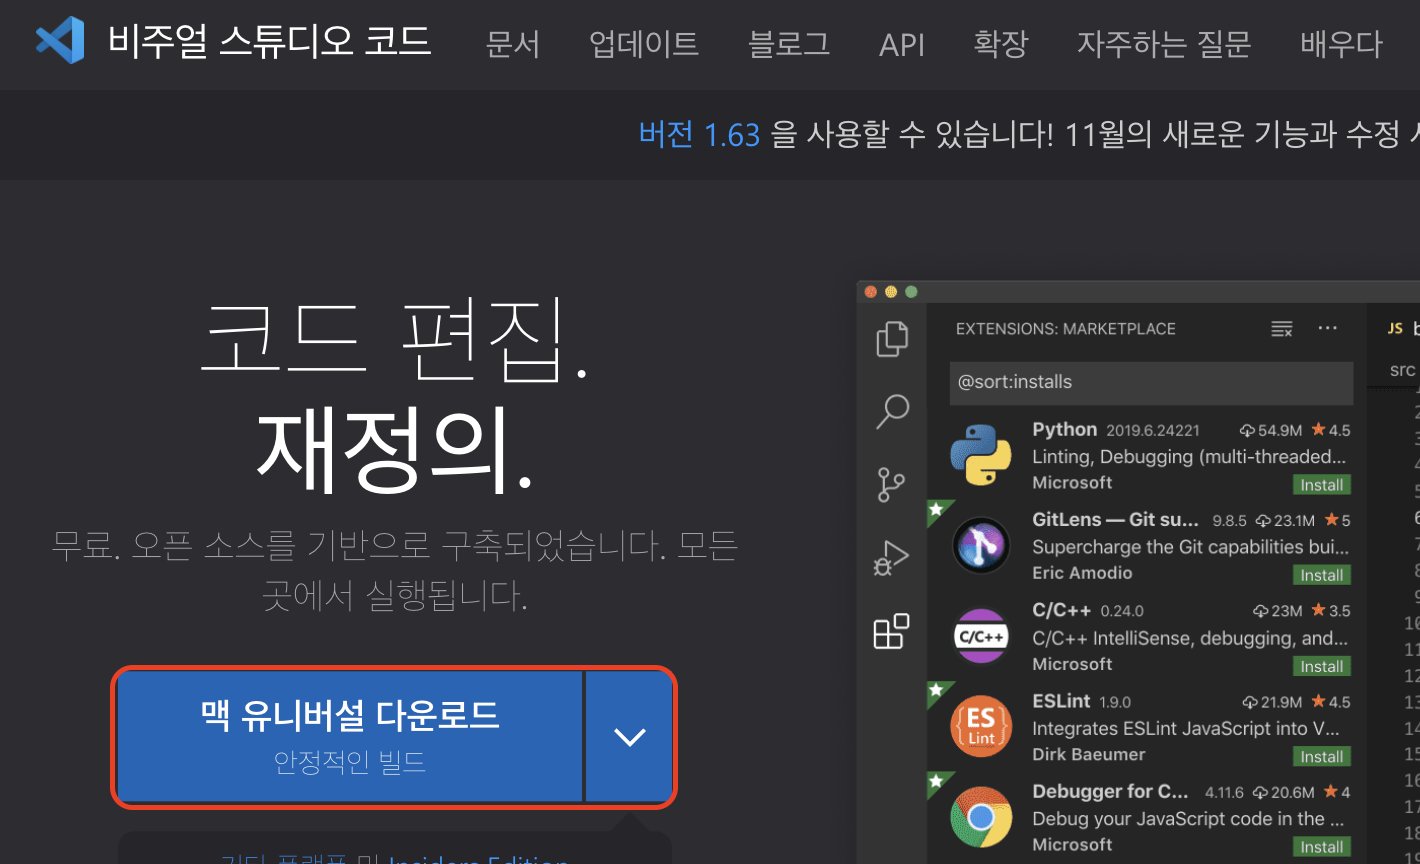Open the 배우다 menu item
This screenshot has height=864, width=1420.
click(x=1342, y=44)
